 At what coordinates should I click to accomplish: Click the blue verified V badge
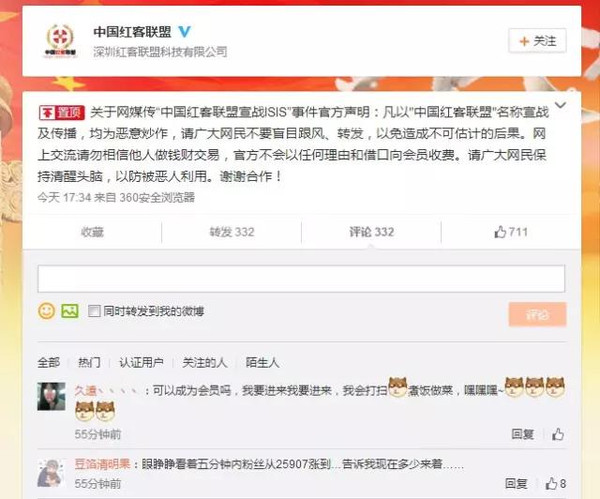click(x=184, y=31)
